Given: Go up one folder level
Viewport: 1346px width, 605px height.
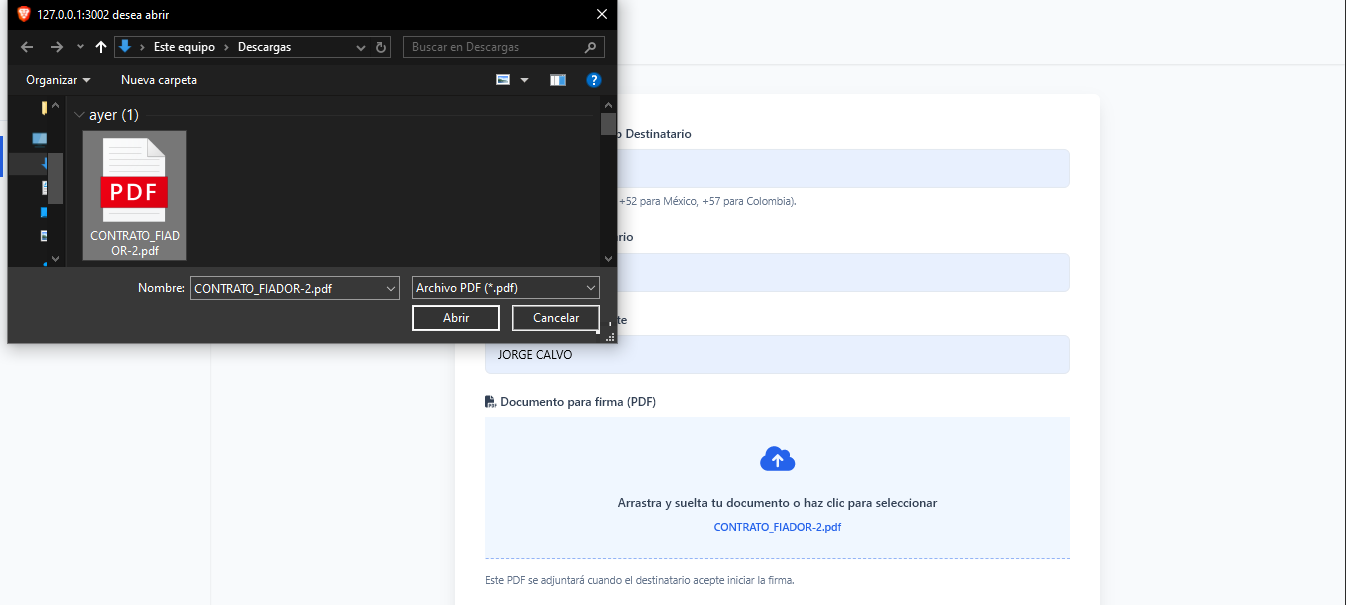Looking at the screenshot, I should pos(100,47).
